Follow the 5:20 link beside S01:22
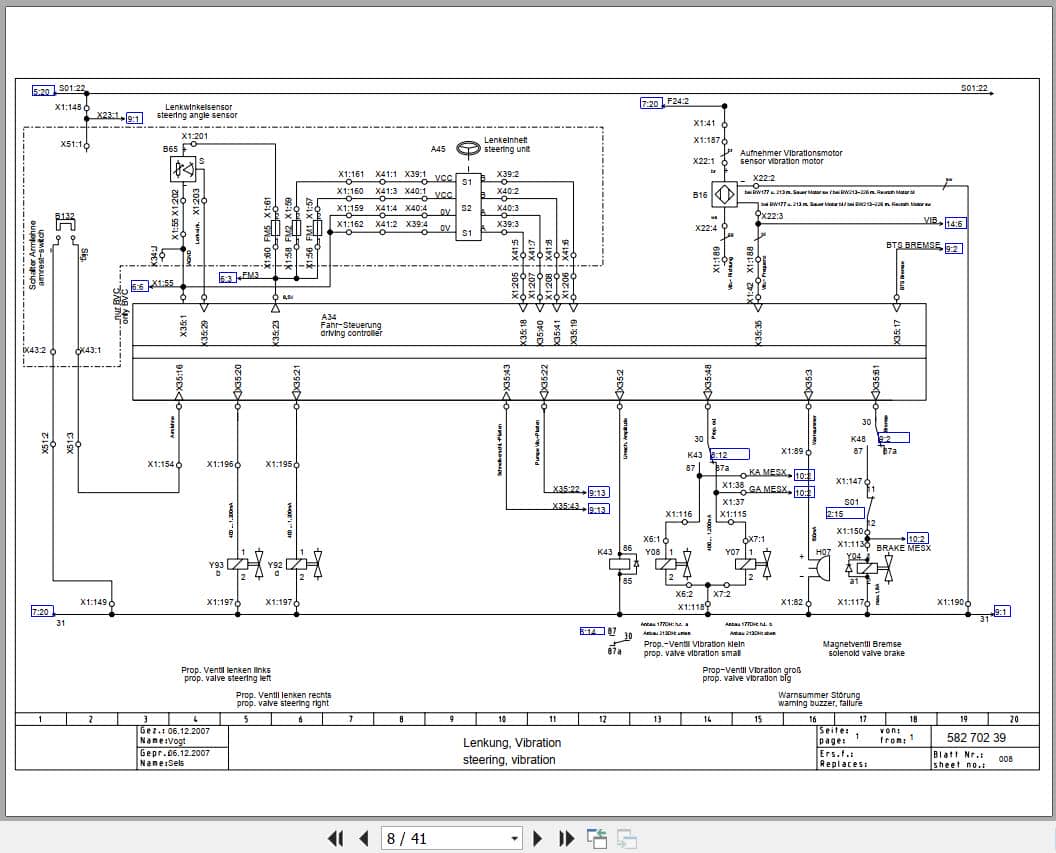The height and width of the screenshot is (853, 1056). (x=44, y=92)
